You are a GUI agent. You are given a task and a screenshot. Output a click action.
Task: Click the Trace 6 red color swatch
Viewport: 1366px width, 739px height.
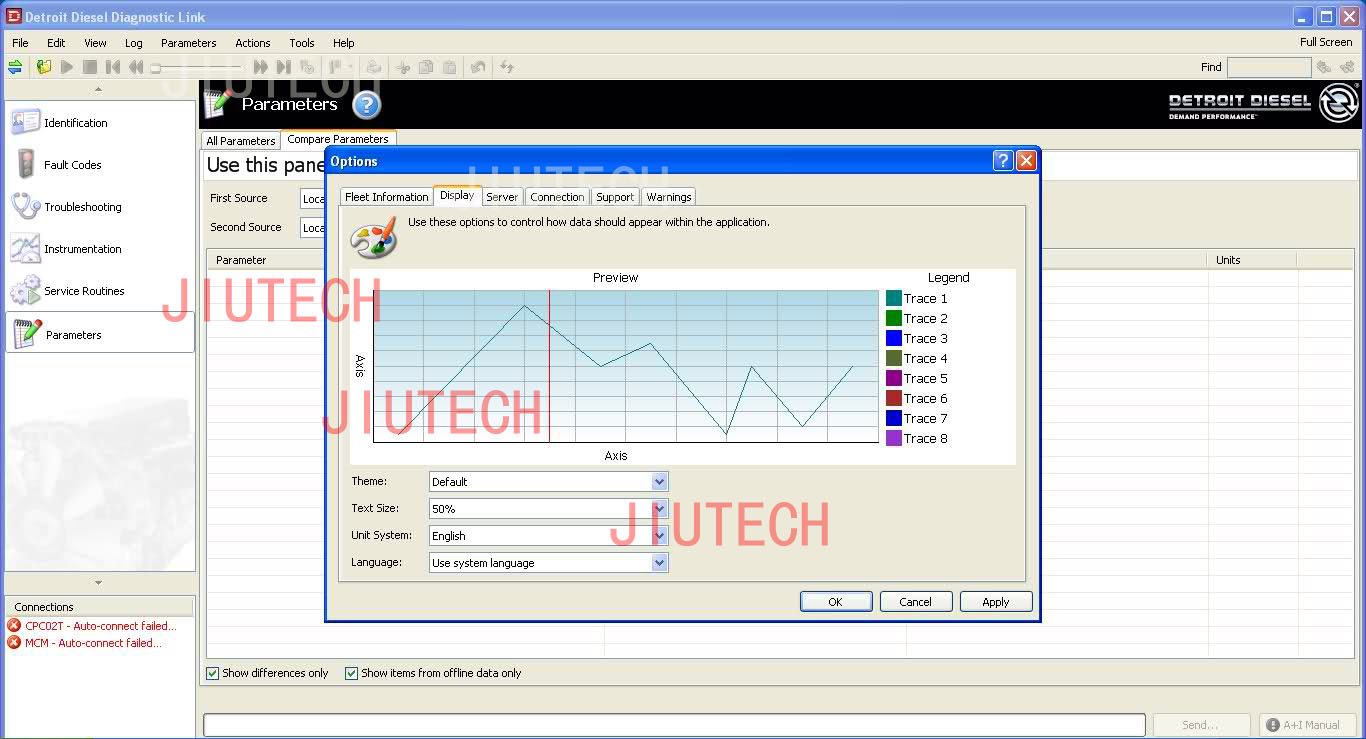894,398
